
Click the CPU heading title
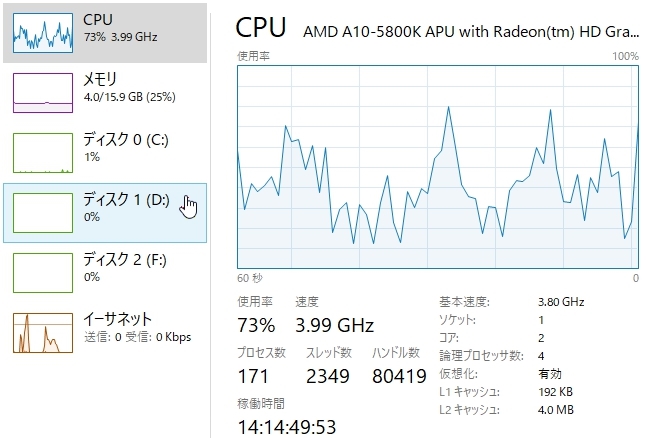point(261,27)
